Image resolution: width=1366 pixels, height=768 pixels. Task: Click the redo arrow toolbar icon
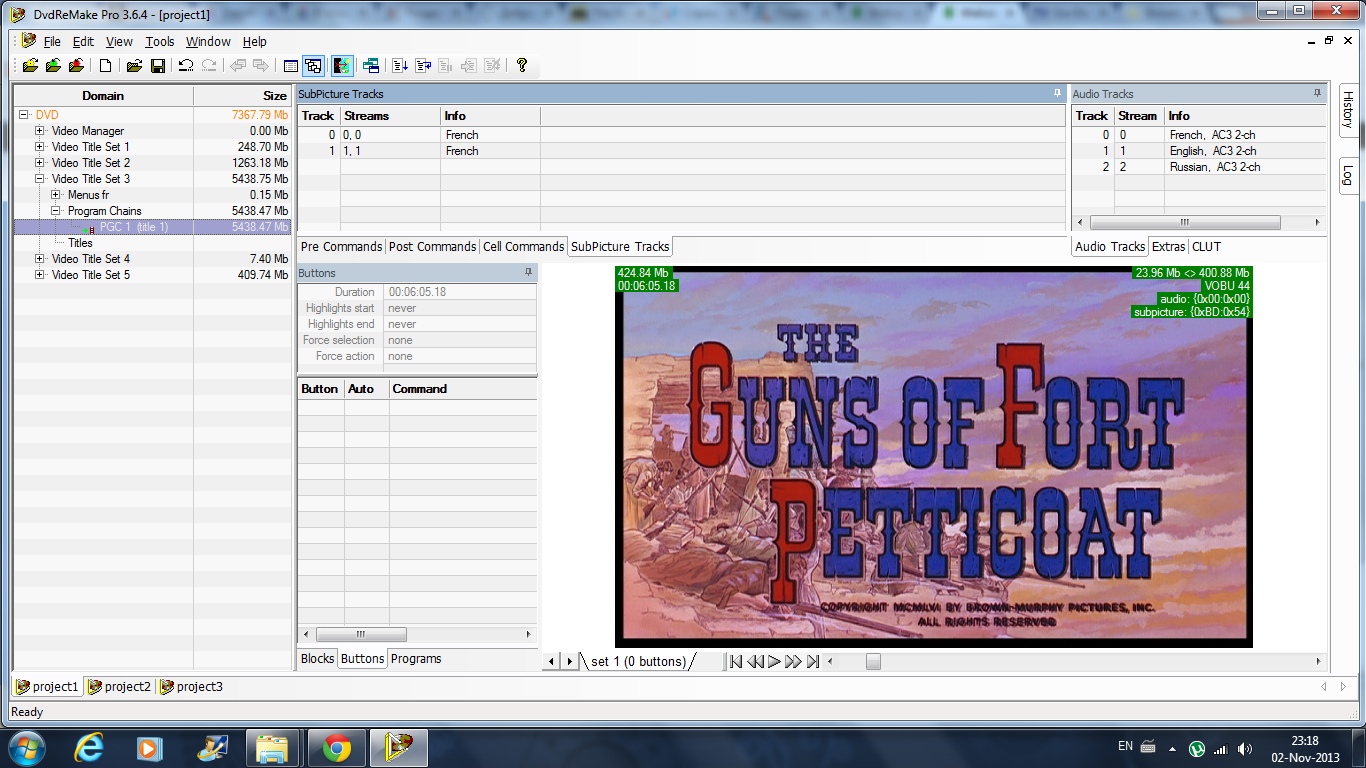click(x=209, y=66)
